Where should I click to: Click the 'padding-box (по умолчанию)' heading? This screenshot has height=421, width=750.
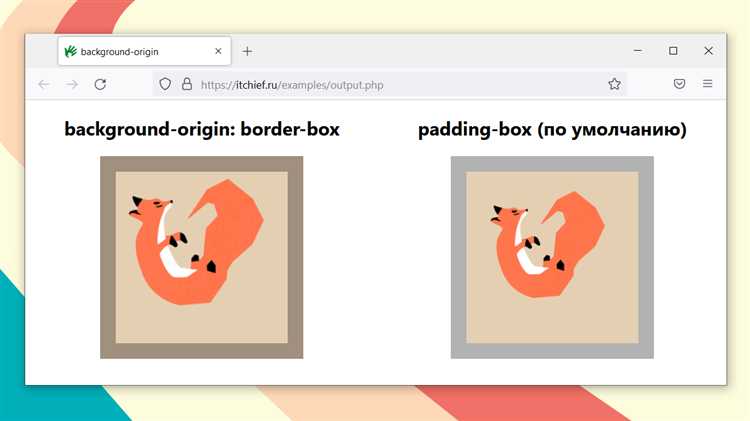[552, 130]
